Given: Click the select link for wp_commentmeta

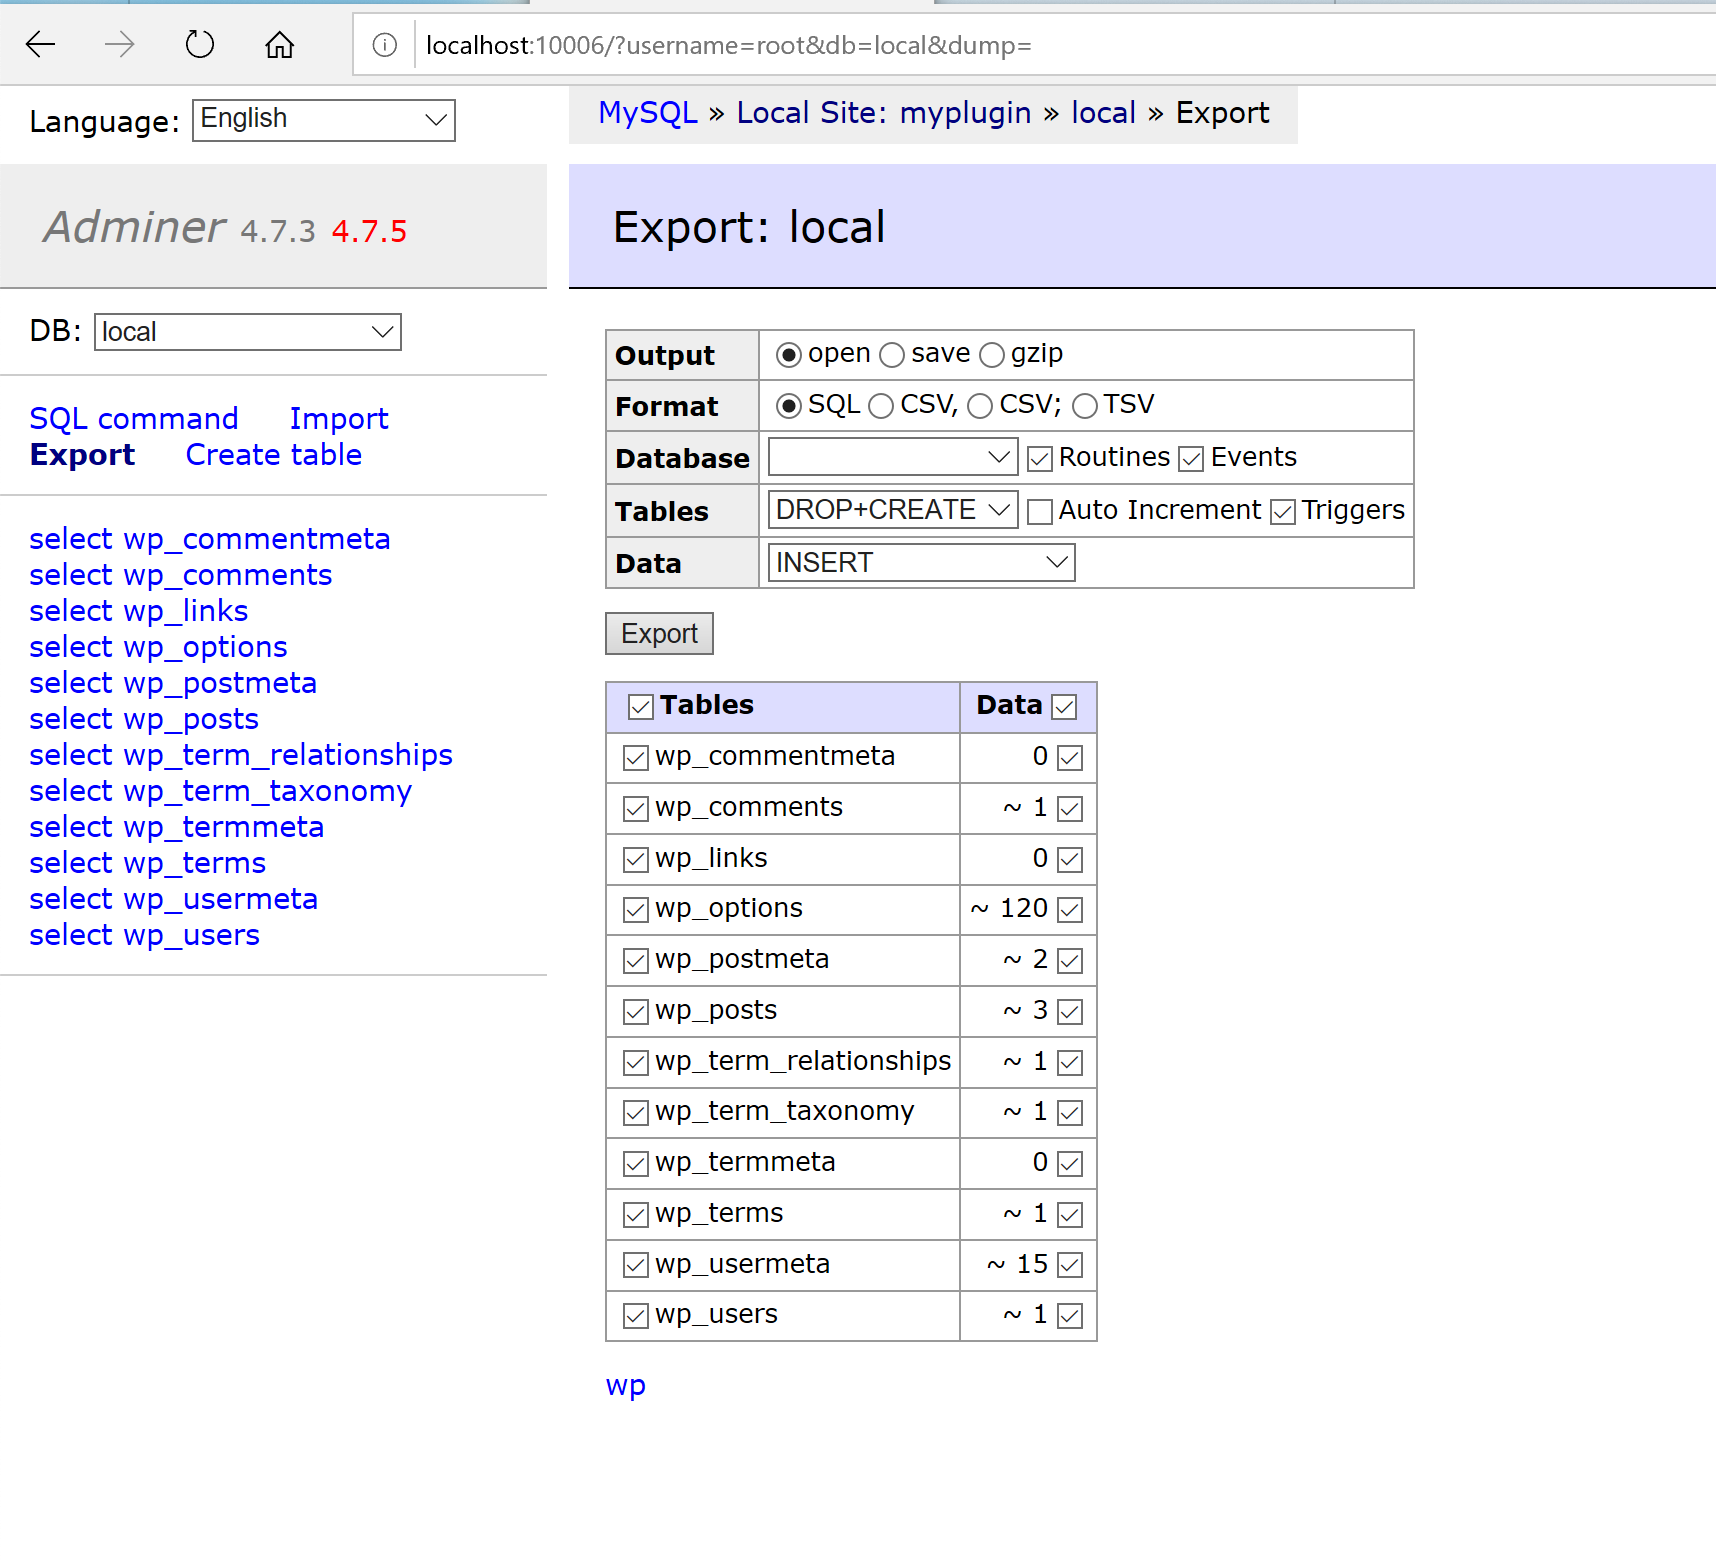Looking at the screenshot, I should pyautogui.click(x=71, y=539).
